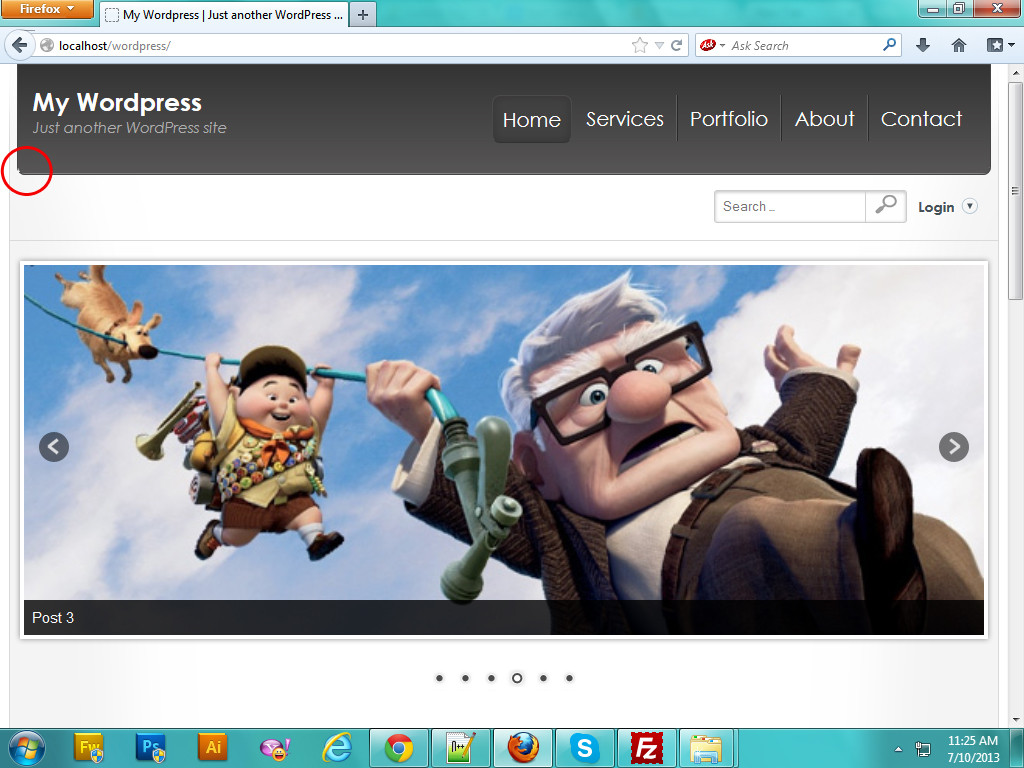1024x768 pixels.
Task: Click the site Search text box
Action: click(790, 206)
